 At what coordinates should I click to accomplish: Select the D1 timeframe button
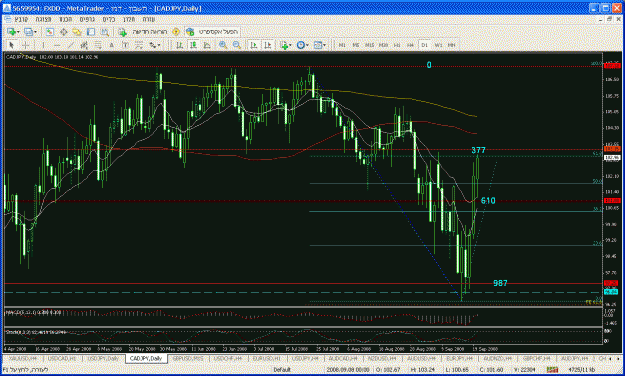click(x=425, y=45)
